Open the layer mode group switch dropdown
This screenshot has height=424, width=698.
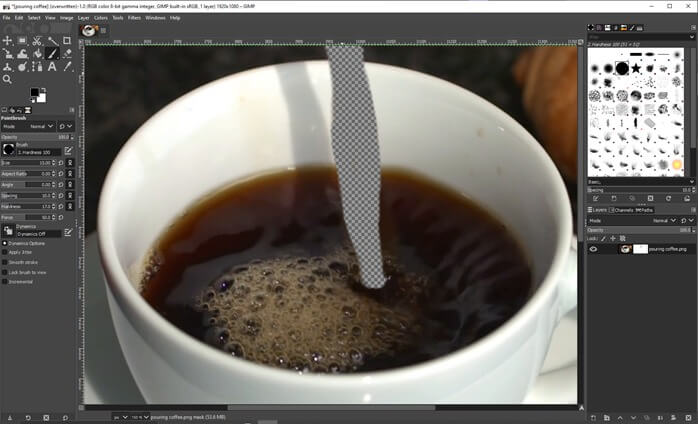pyautogui.click(x=687, y=220)
